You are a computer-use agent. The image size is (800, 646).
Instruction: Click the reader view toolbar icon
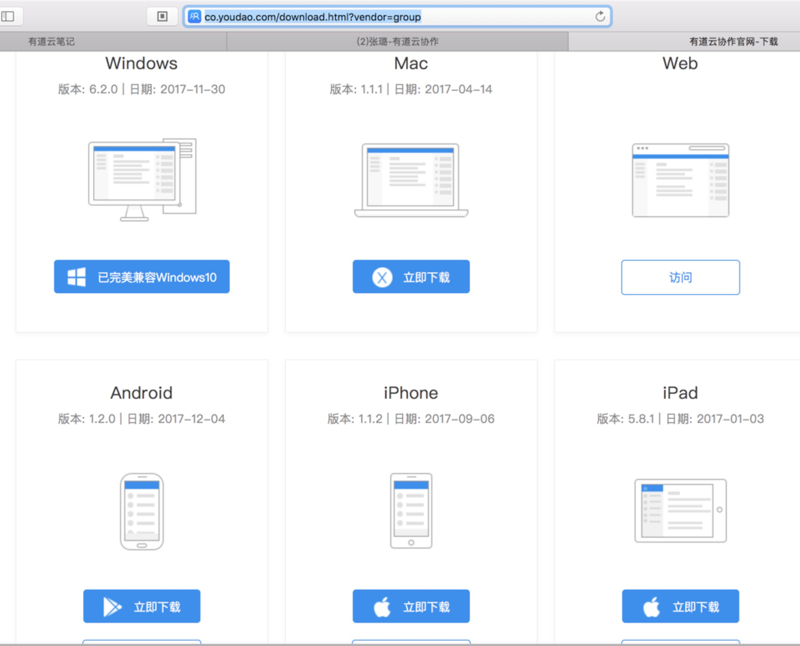click(x=162, y=16)
